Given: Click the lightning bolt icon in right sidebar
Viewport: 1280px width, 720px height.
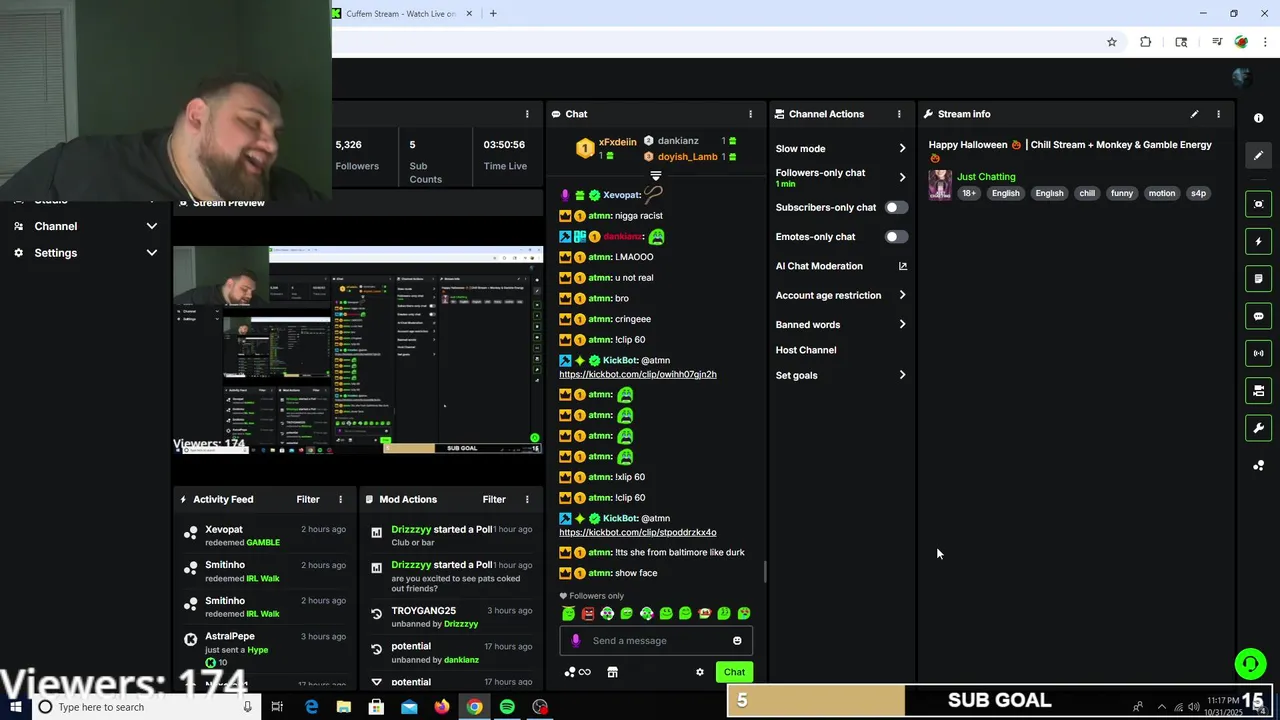Looking at the screenshot, I should click(x=1258, y=241).
